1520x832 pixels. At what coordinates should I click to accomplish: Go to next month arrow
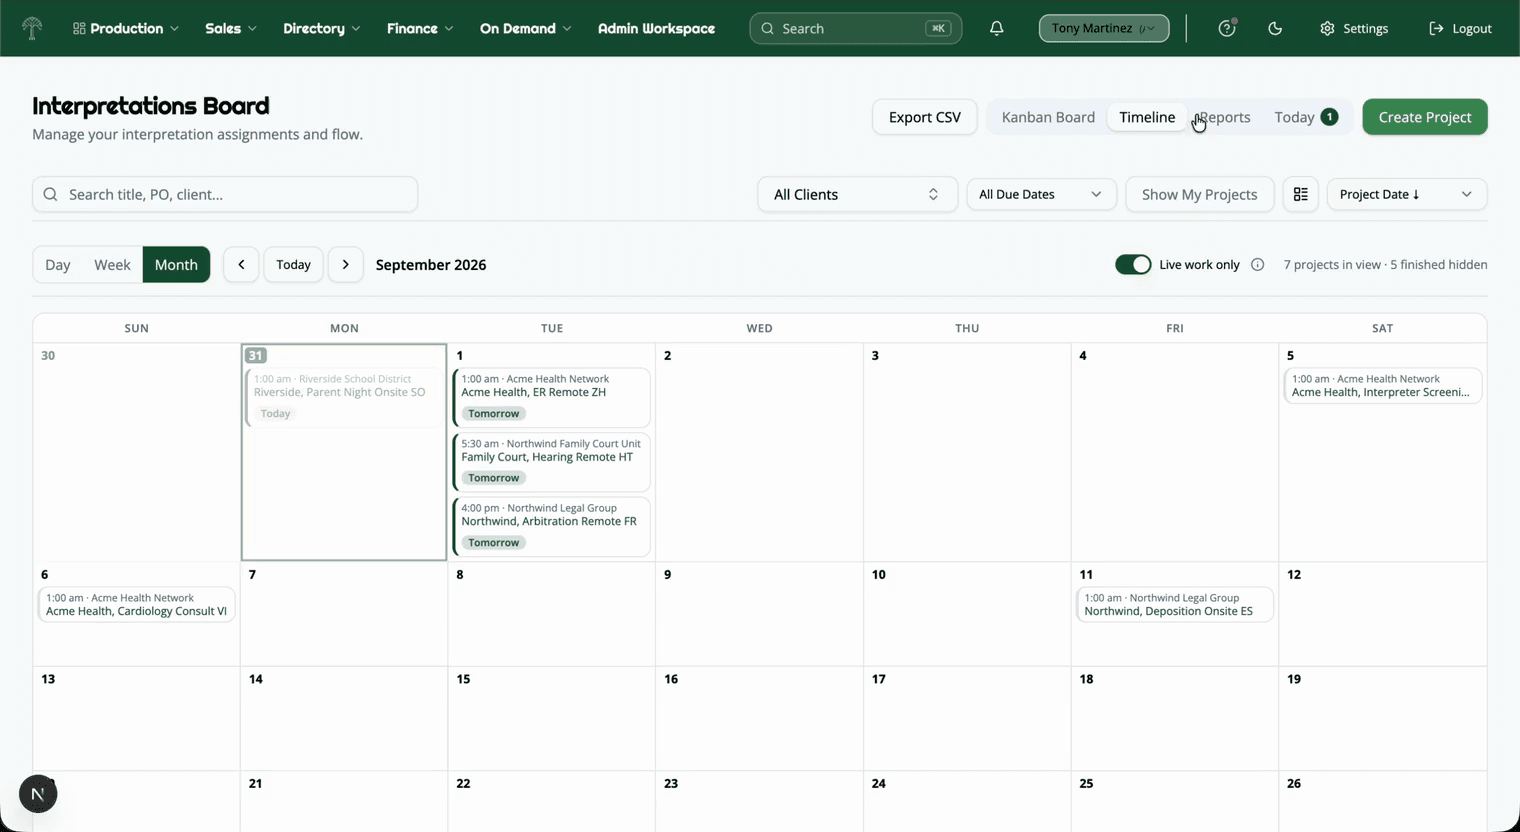pyautogui.click(x=346, y=265)
